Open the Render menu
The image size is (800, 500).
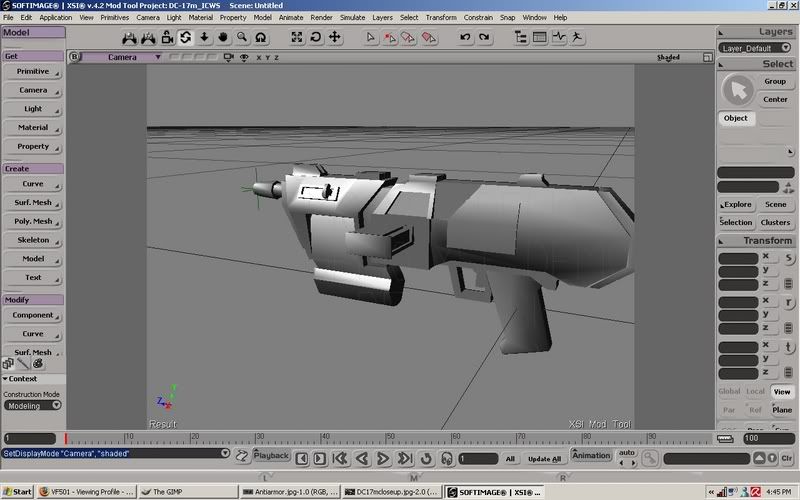point(321,17)
